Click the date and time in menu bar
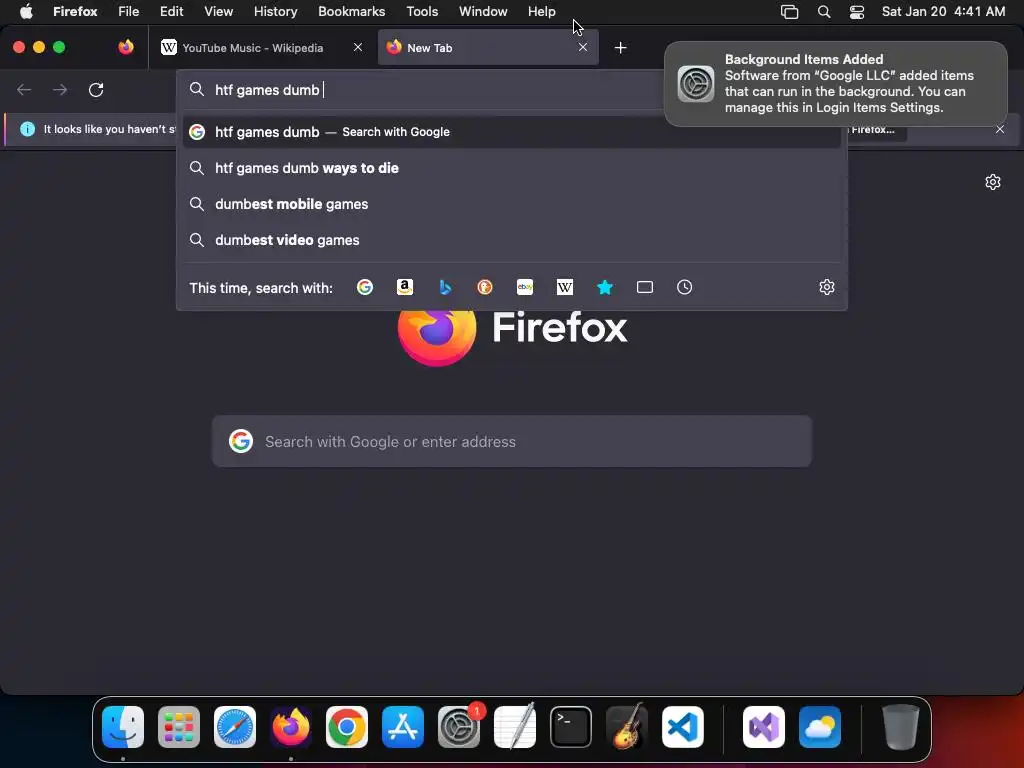The image size is (1024, 768). pyautogui.click(x=943, y=11)
